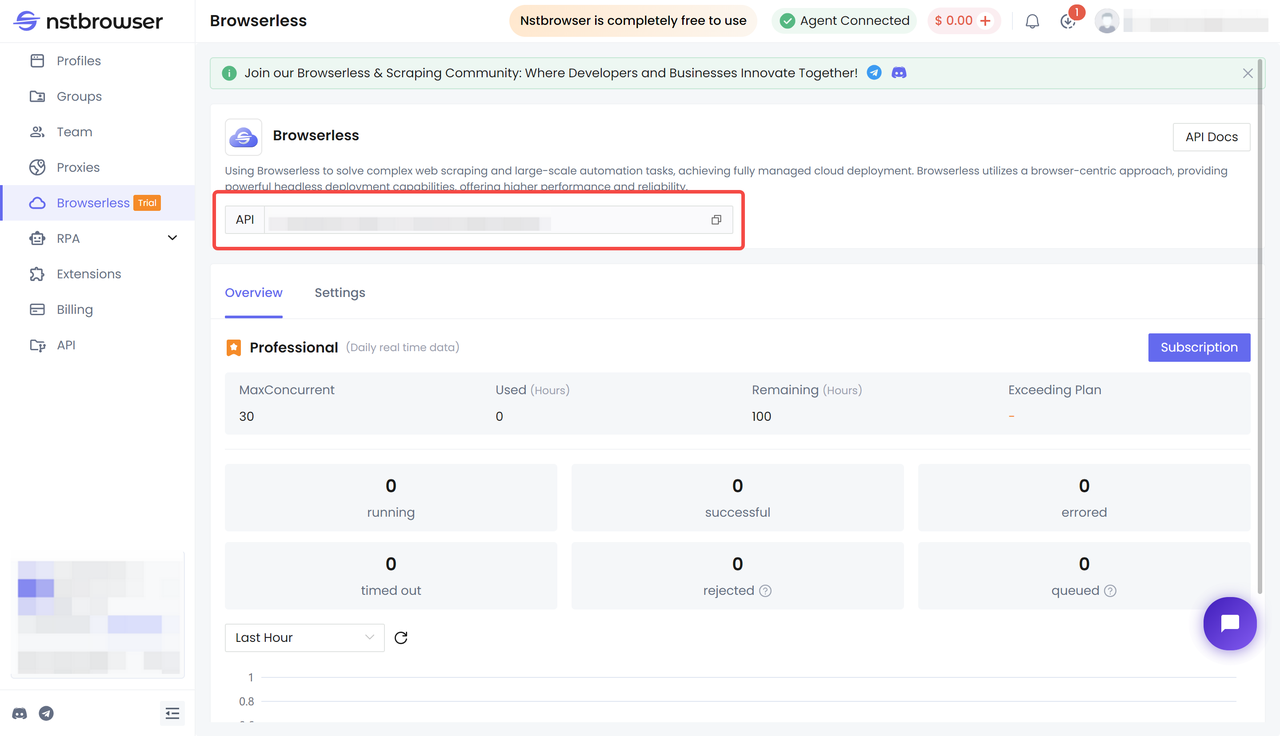Open the user avatar menu

click(x=1106, y=21)
